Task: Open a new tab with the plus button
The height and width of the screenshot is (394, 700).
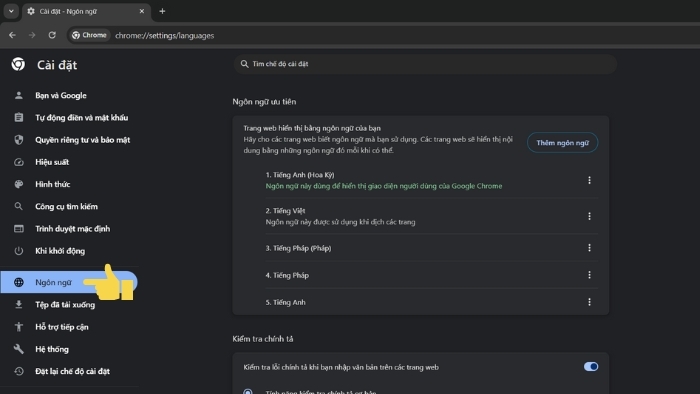Action: [162, 11]
